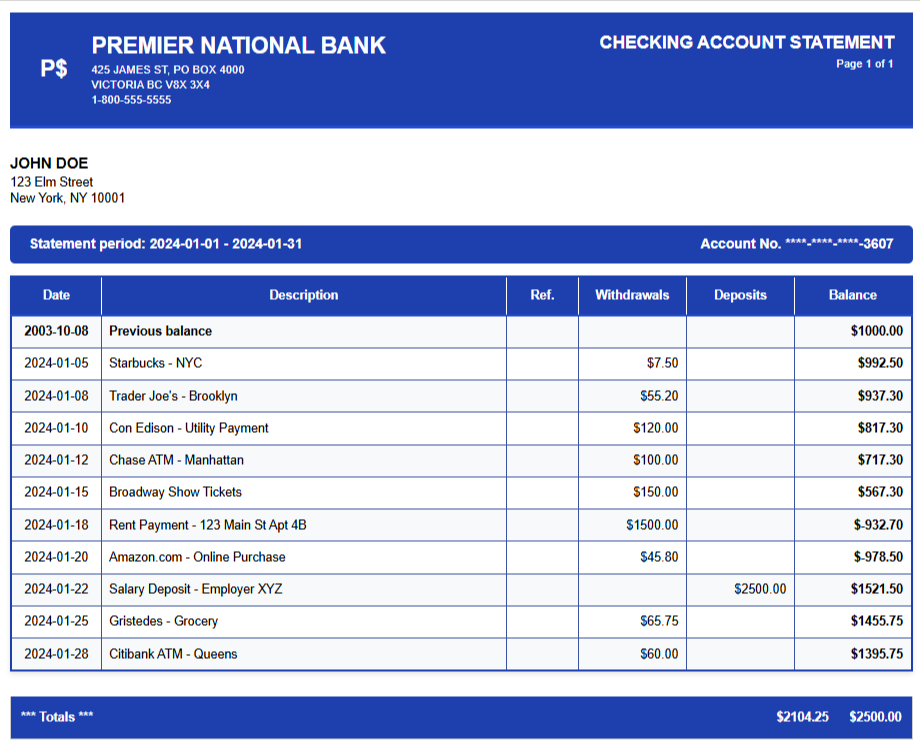Screen dimensions: 920x748
Task: Select the Amazon.com - Online Purchase row
Action: (x=197, y=557)
